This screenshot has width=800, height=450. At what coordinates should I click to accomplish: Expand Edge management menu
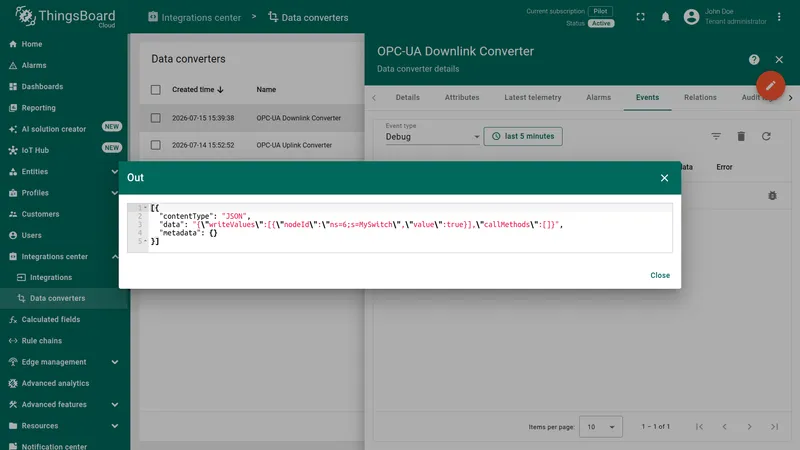114,362
